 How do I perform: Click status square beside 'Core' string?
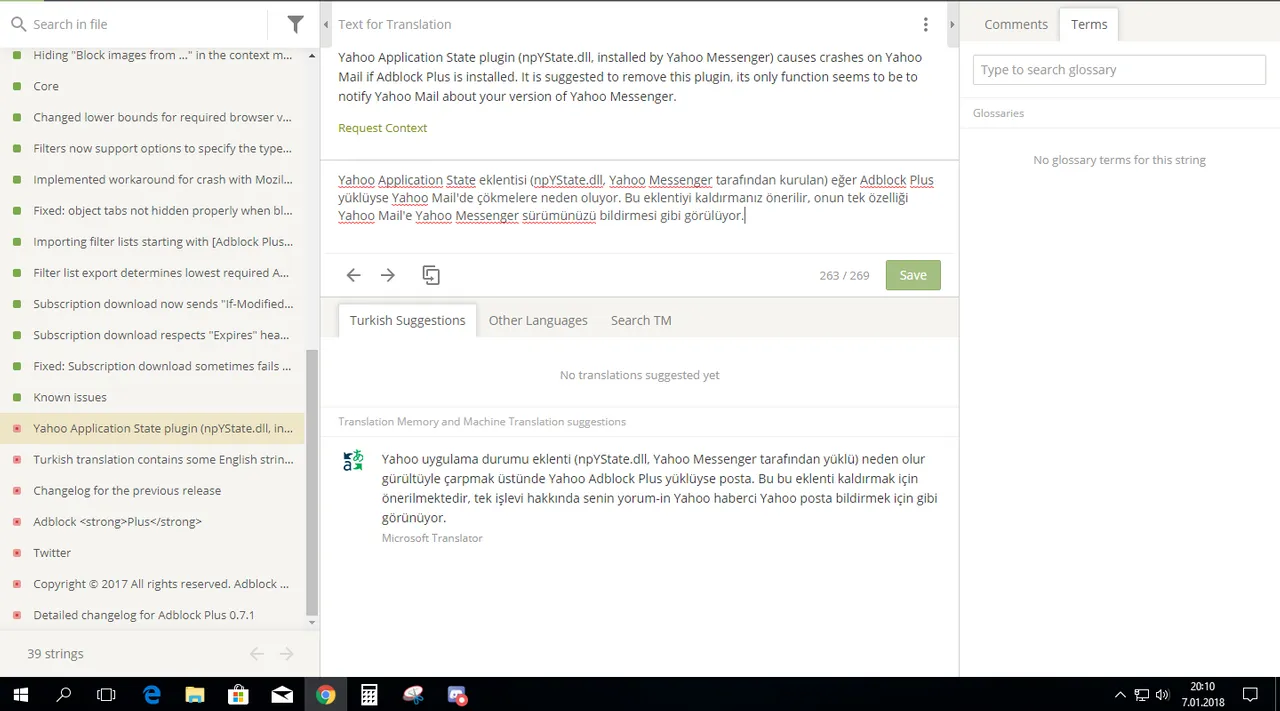[x=17, y=87]
